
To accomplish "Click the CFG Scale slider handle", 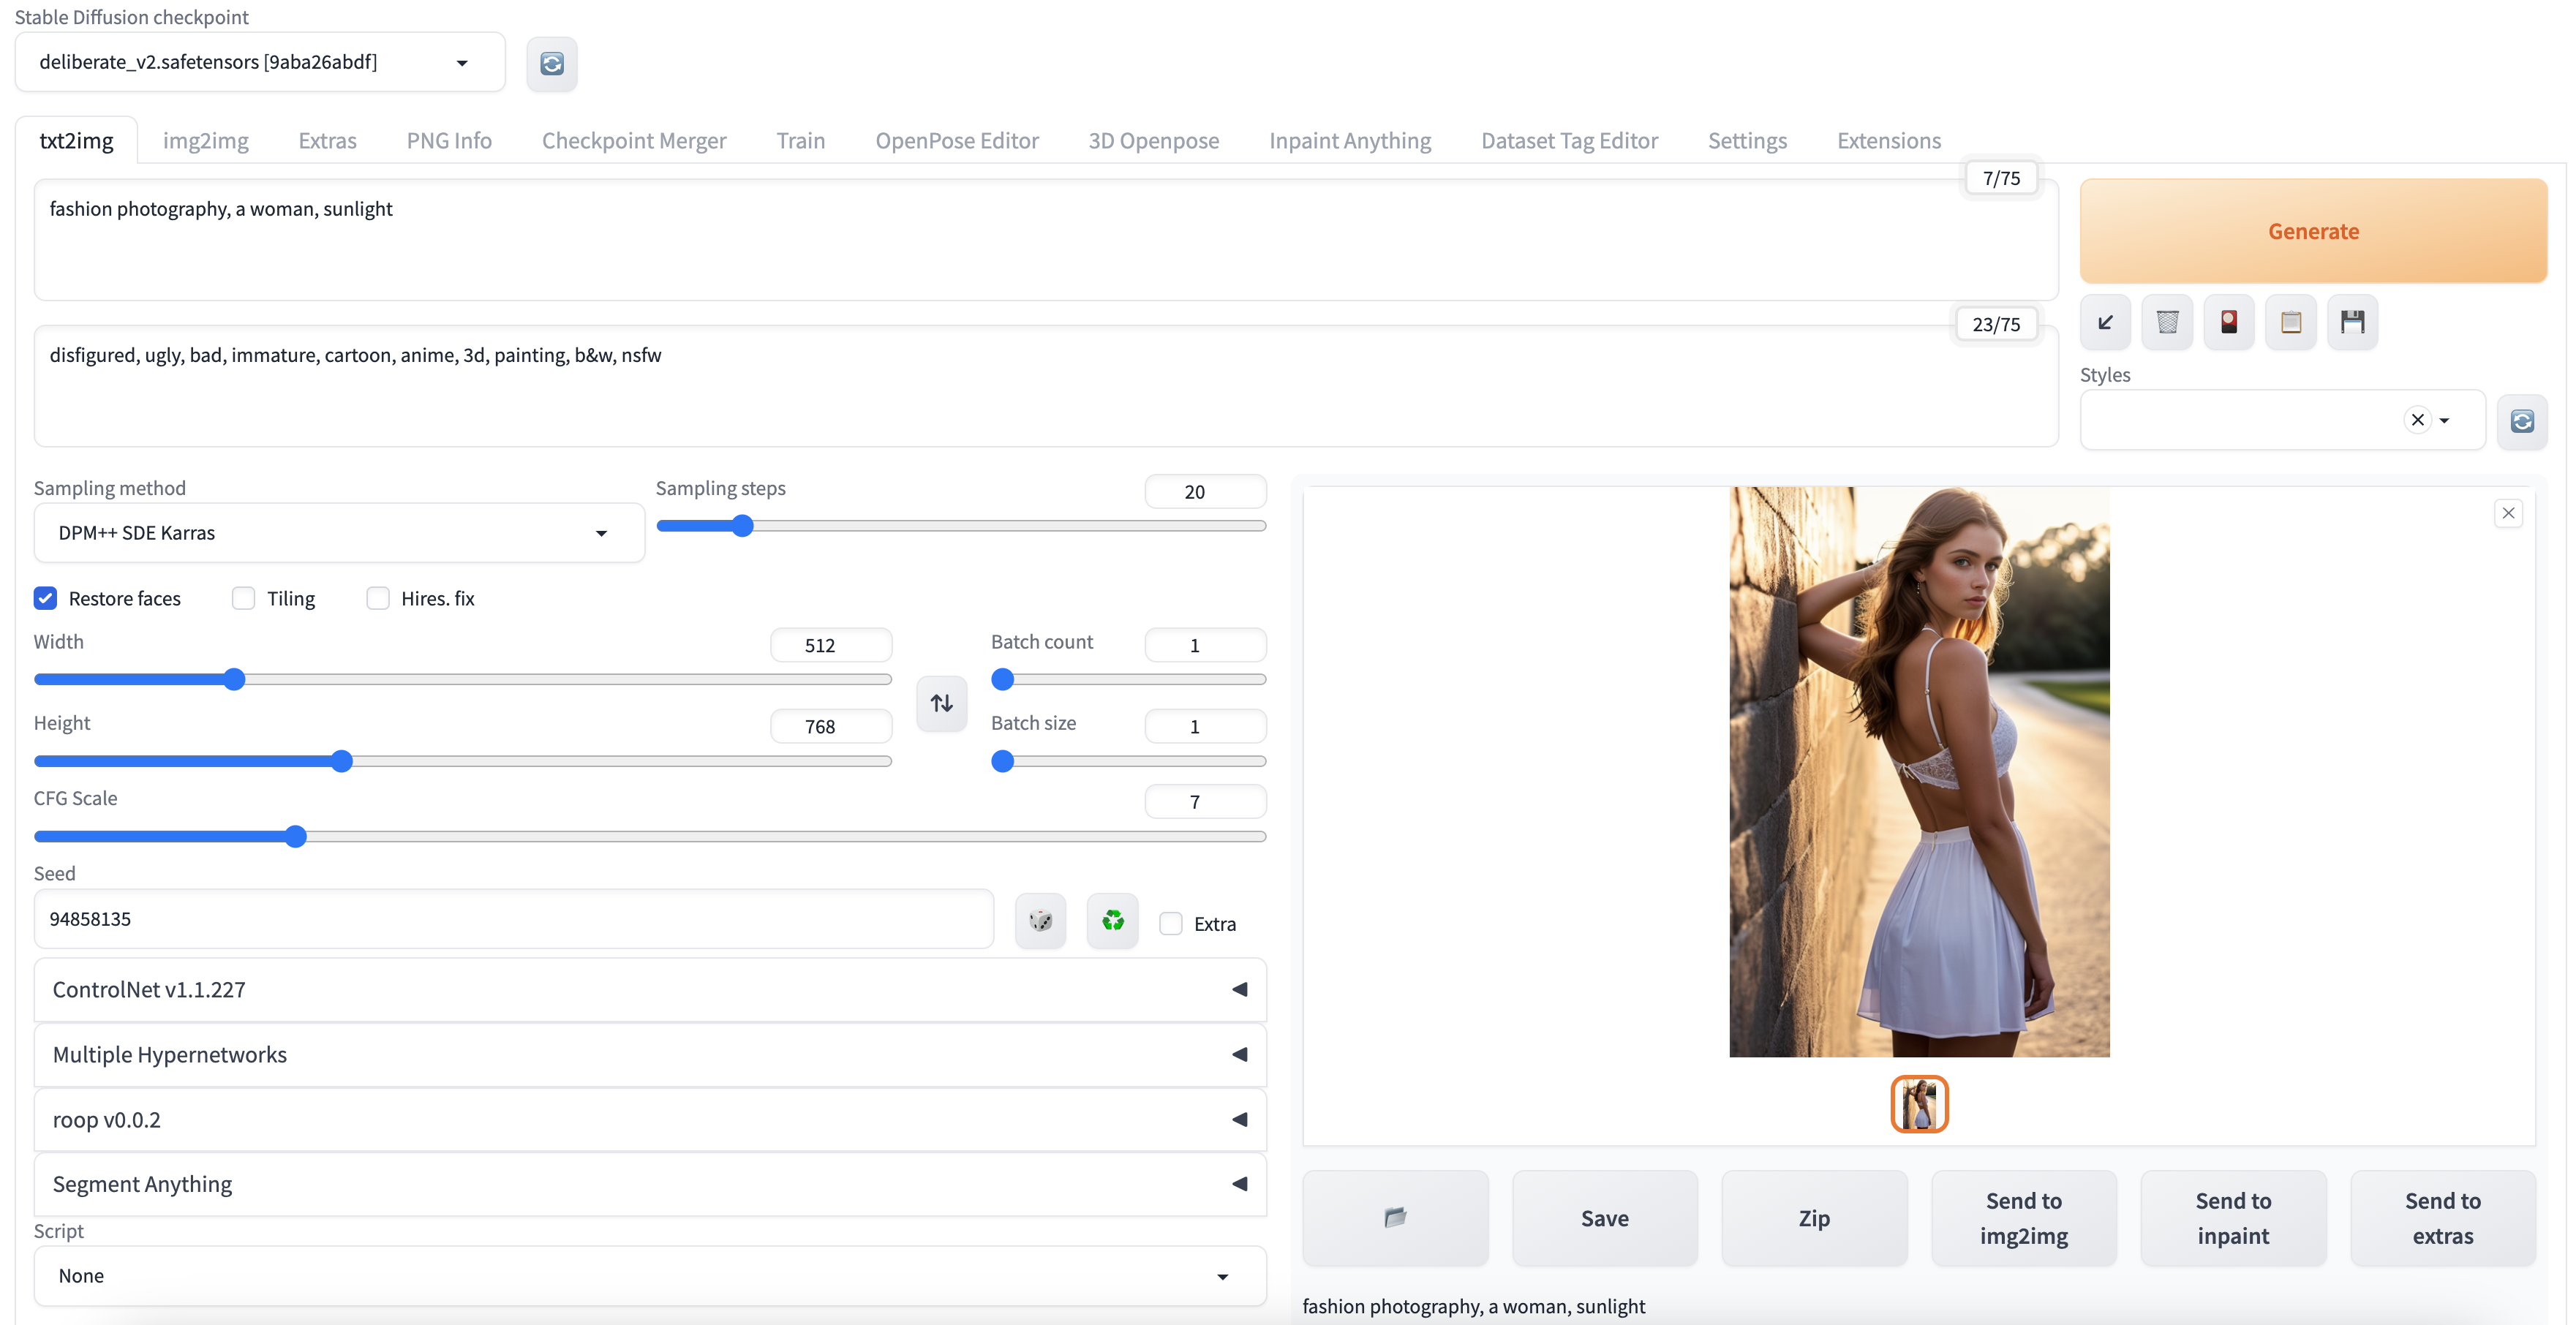I will [x=295, y=836].
